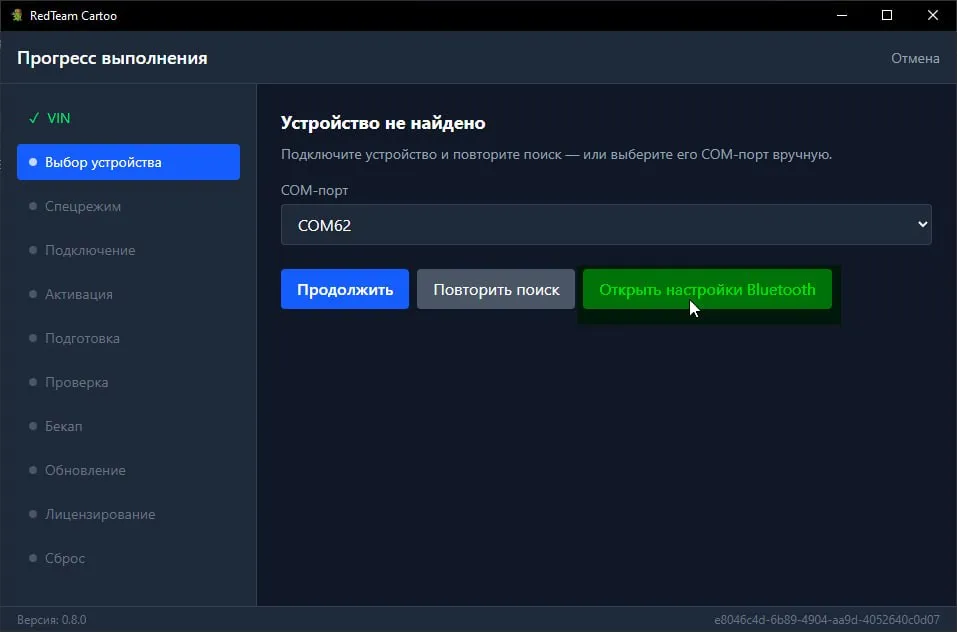Click the RedTeam Cartoo app icon
957x632 pixels.
(17, 15)
